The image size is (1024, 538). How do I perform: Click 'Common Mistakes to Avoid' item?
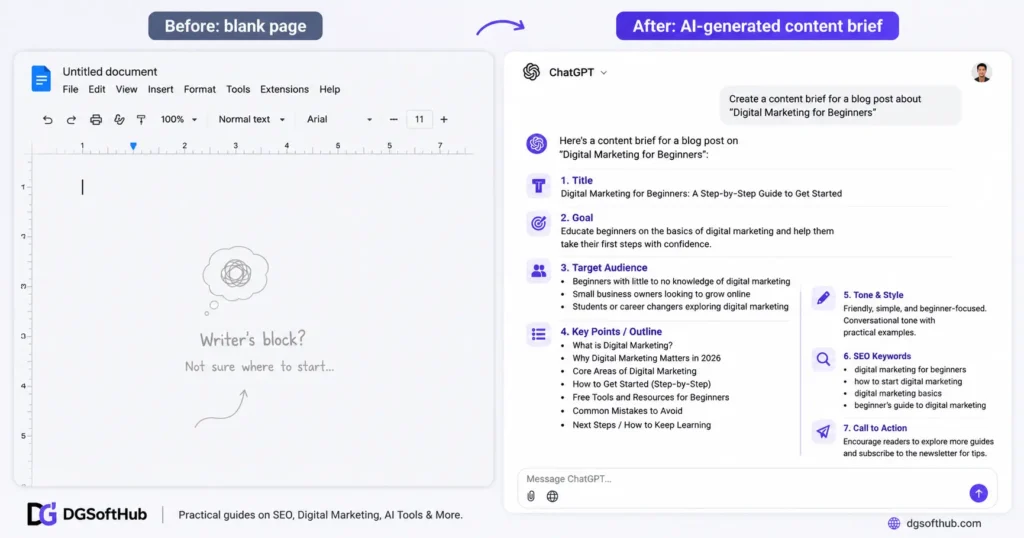tap(628, 411)
